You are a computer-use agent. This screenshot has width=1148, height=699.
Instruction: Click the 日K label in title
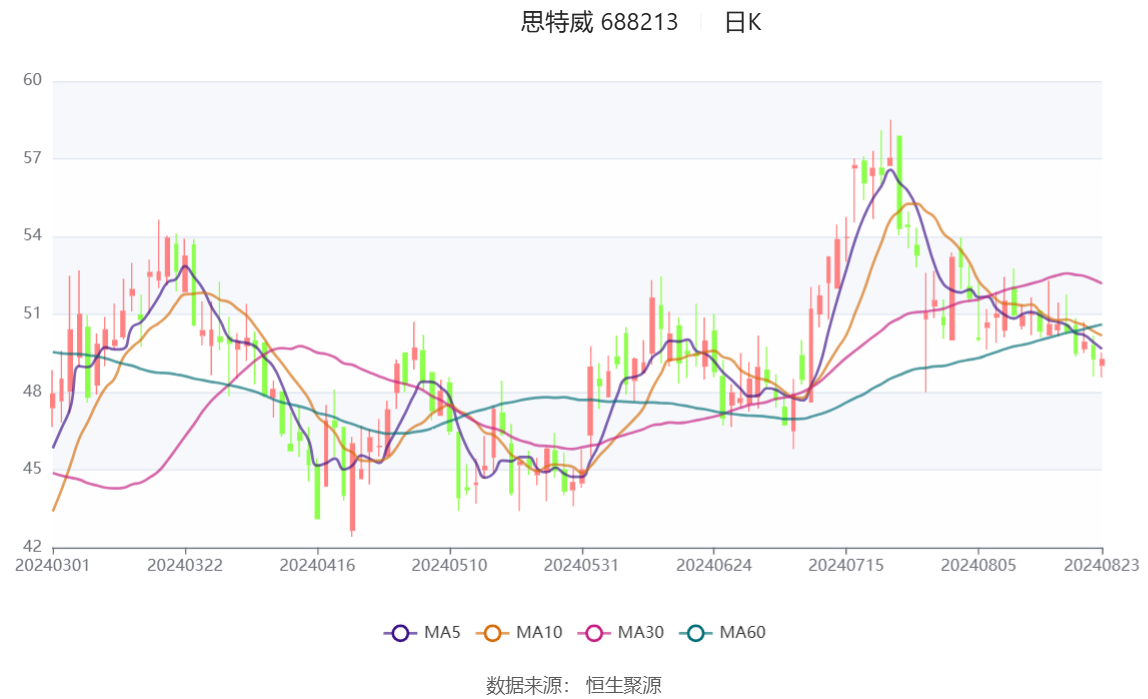tap(742, 22)
